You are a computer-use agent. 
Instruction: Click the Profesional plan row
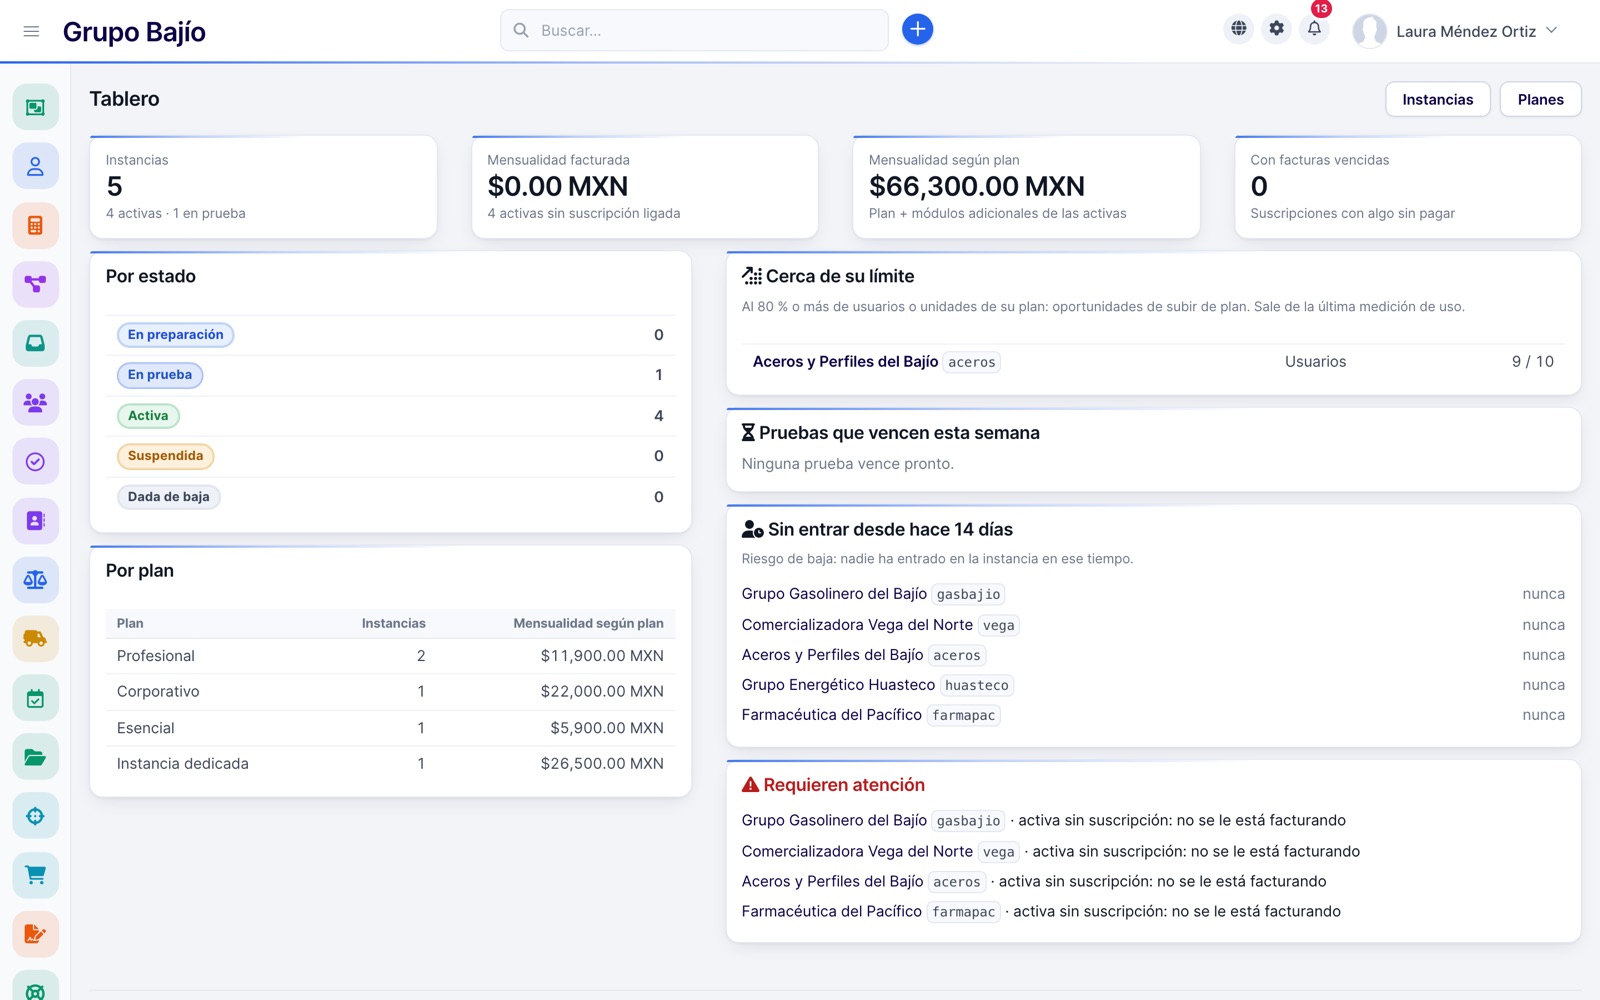click(390, 656)
